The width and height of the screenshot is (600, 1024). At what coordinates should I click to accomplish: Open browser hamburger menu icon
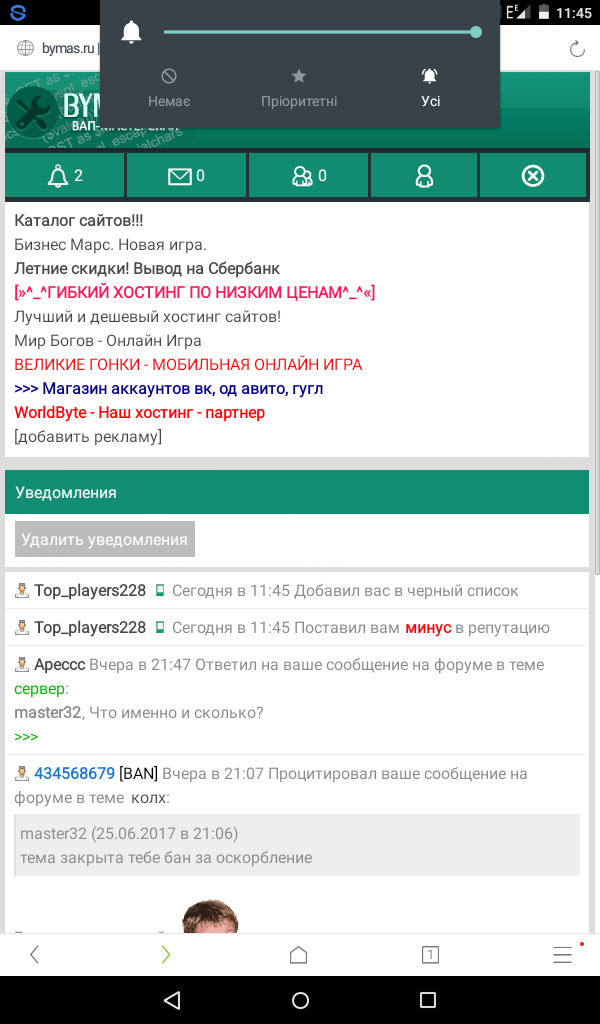[562, 955]
